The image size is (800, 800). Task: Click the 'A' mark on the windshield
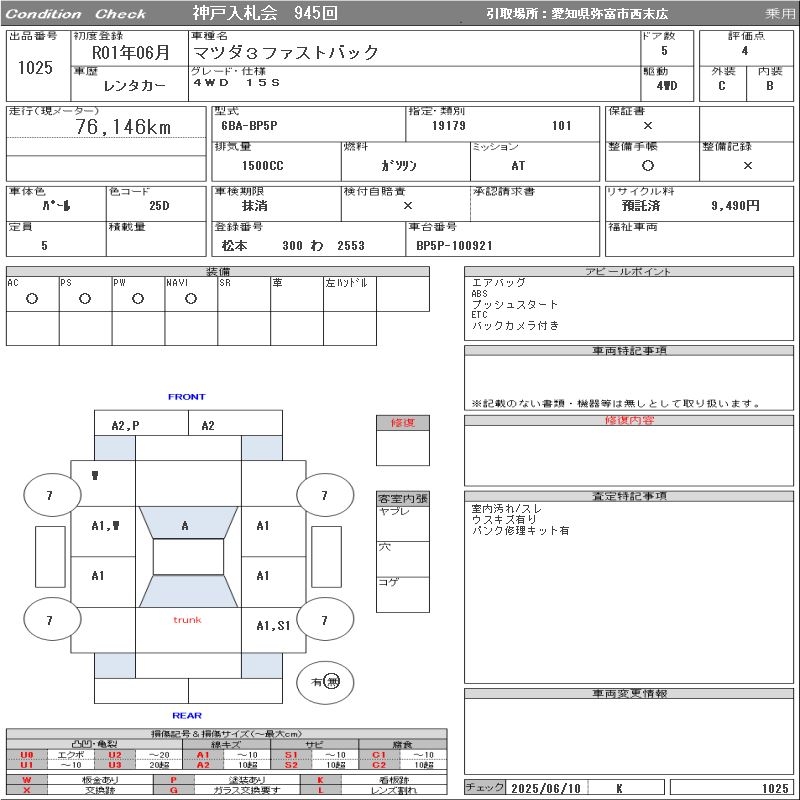coord(185,526)
